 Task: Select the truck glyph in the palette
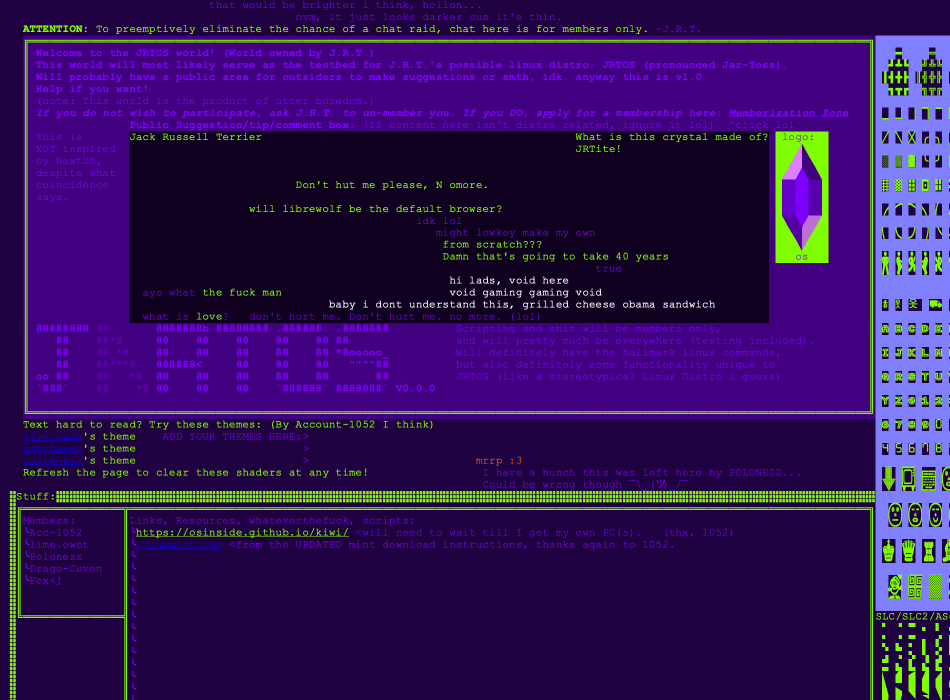935,304
